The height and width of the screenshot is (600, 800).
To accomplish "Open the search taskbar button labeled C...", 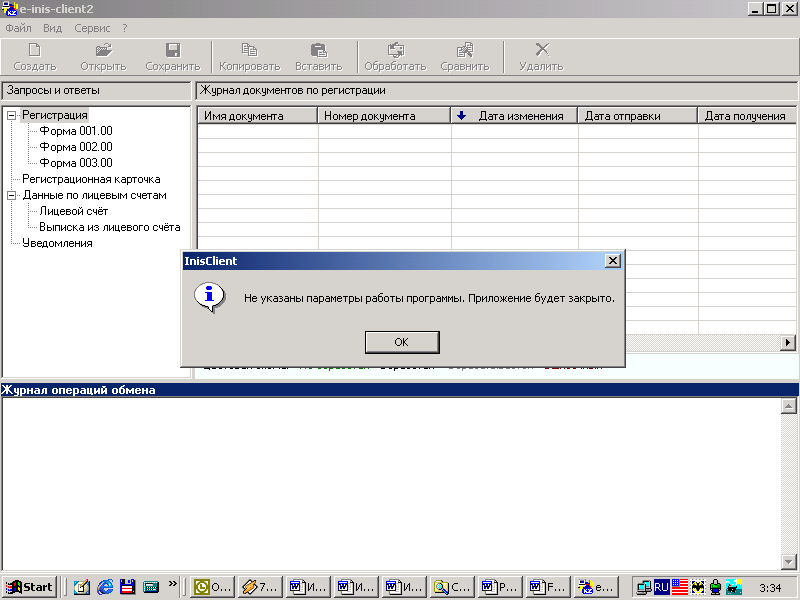I will [x=453, y=587].
